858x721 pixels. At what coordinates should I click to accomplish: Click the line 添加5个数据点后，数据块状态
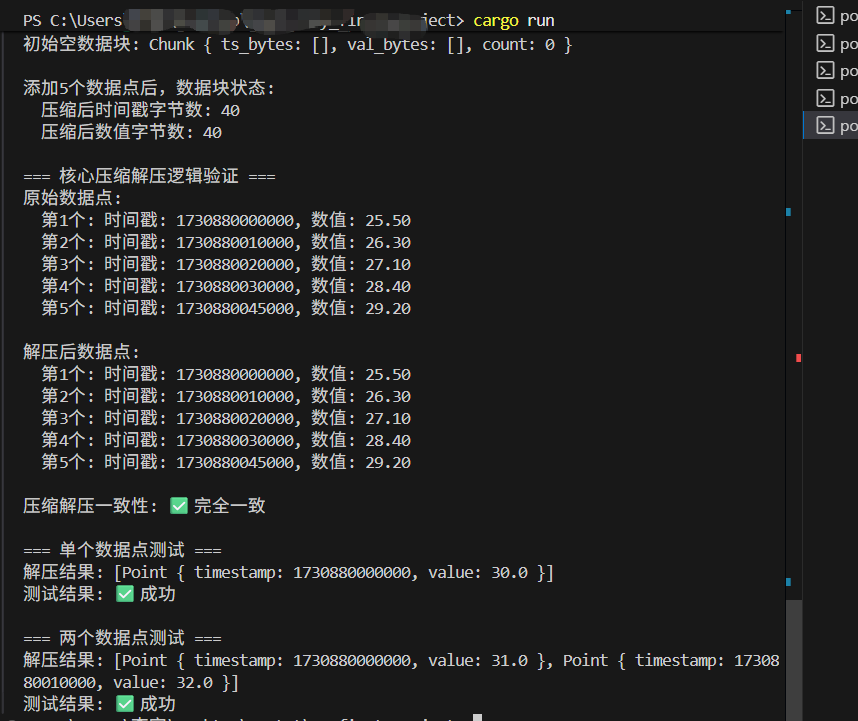[149, 88]
